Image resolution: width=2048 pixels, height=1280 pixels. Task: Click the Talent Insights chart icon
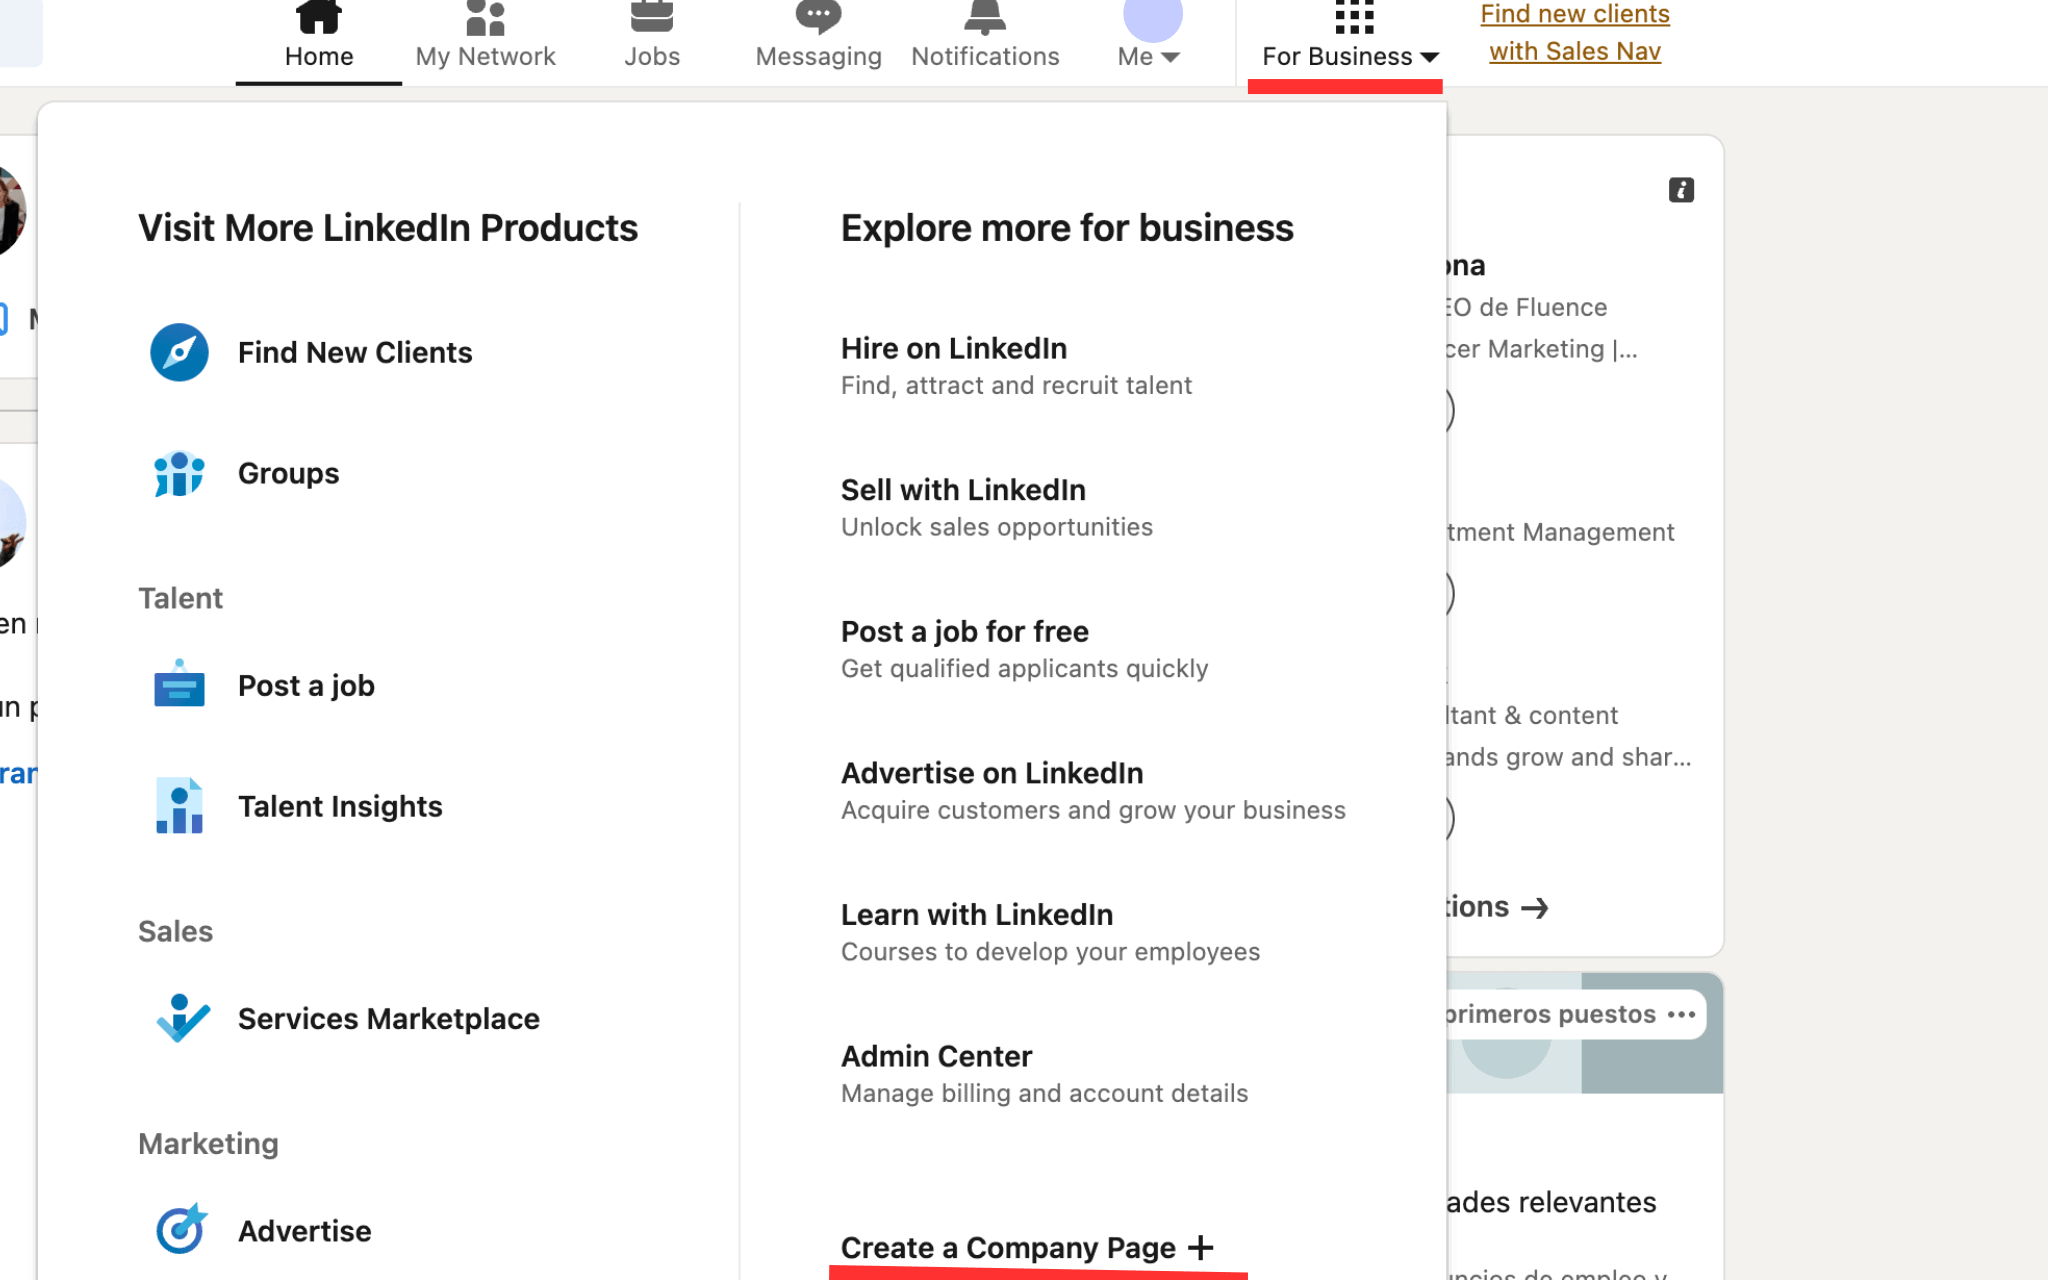[x=179, y=806]
